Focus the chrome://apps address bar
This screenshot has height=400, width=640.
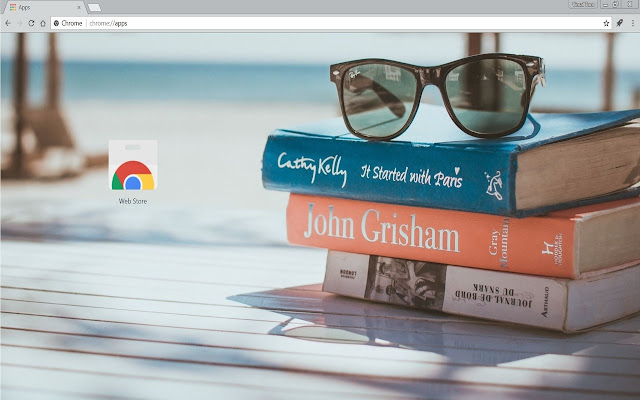[331, 23]
